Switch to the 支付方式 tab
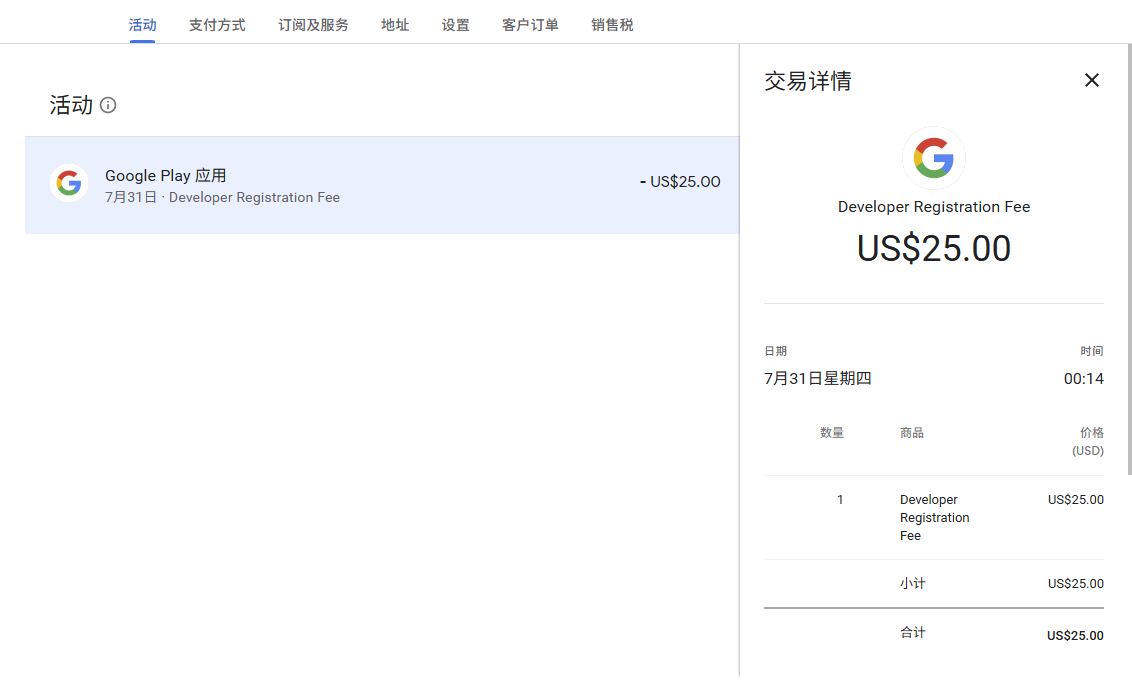1132x680 pixels. 216,24
